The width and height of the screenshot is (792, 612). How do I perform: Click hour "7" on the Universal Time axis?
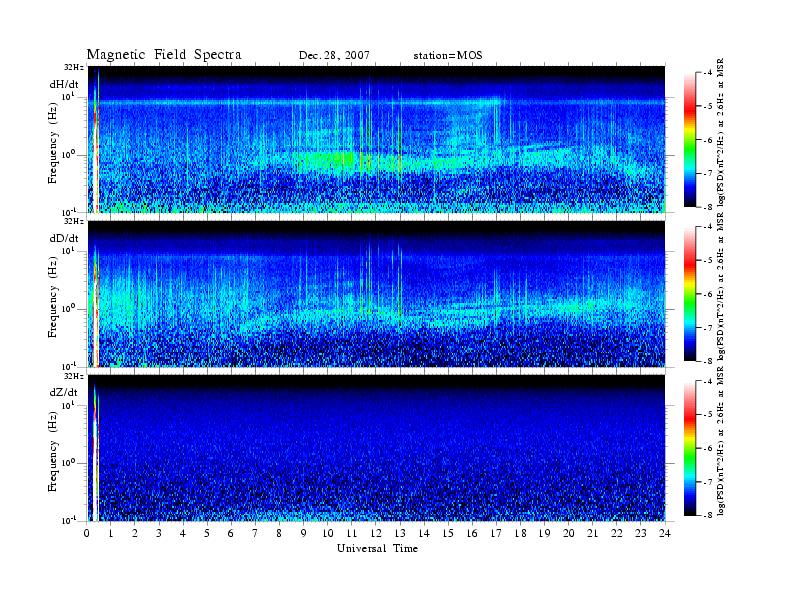pos(255,534)
